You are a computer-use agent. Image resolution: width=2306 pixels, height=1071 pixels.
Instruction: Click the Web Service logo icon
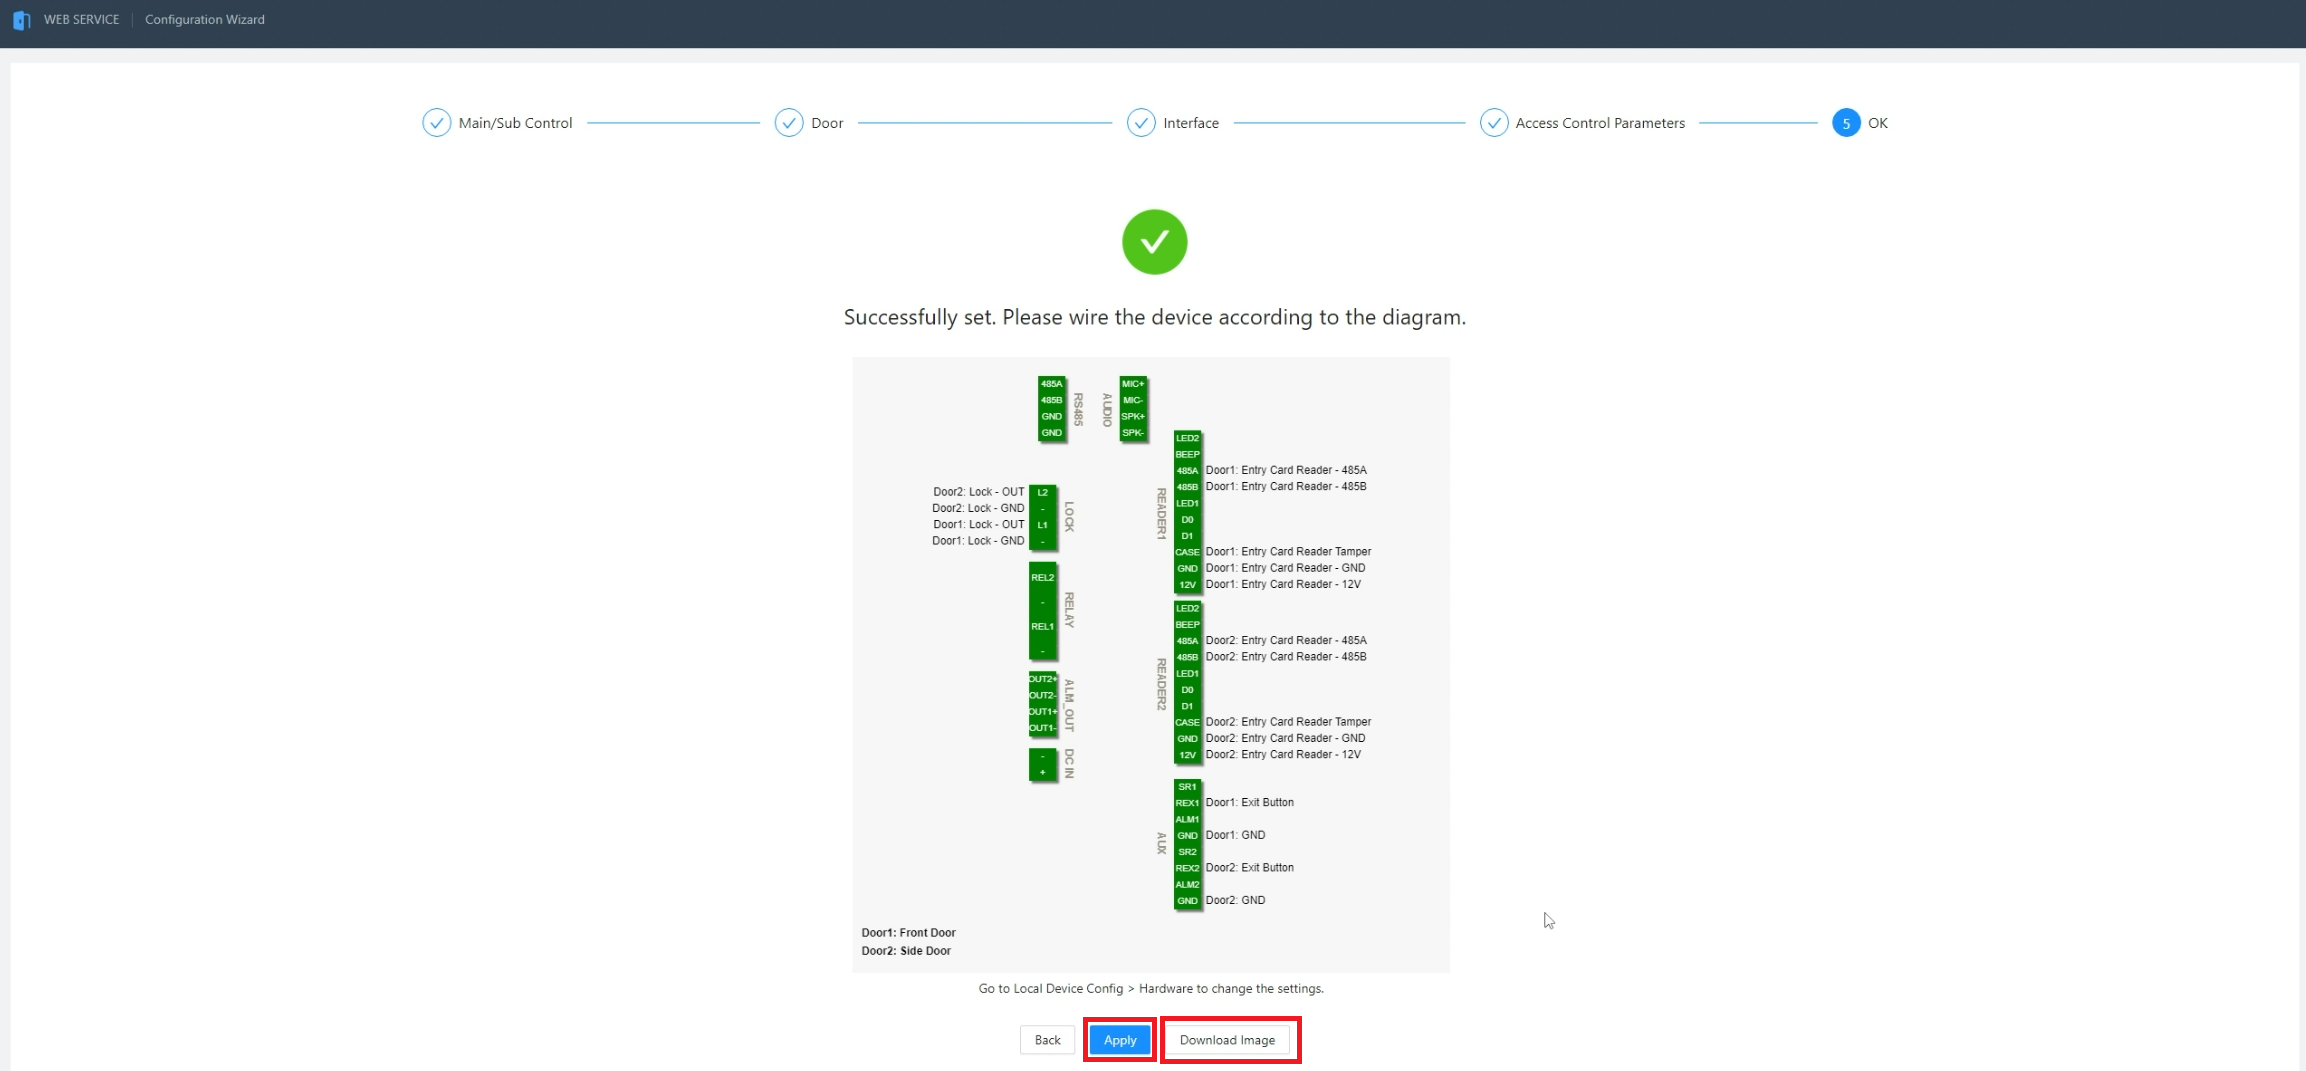(x=21, y=20)
